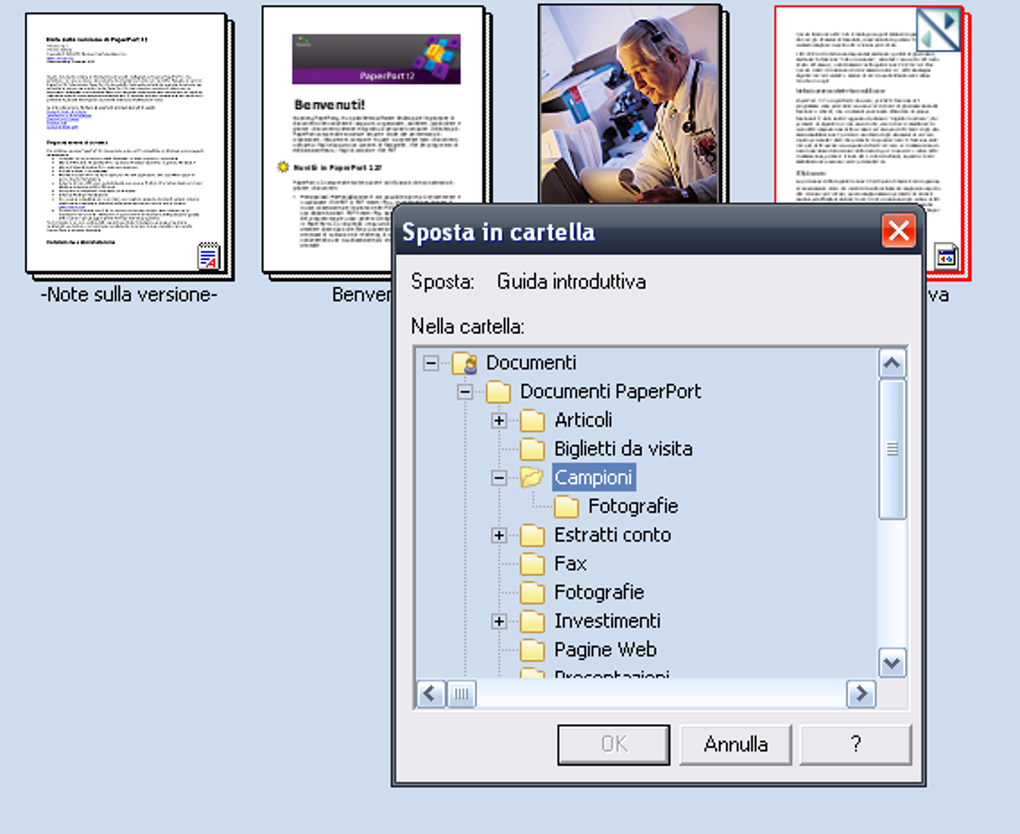Screen dimensions: 1020x834
Task: Select Estratti conto folder label
Action: pos(613,534)
